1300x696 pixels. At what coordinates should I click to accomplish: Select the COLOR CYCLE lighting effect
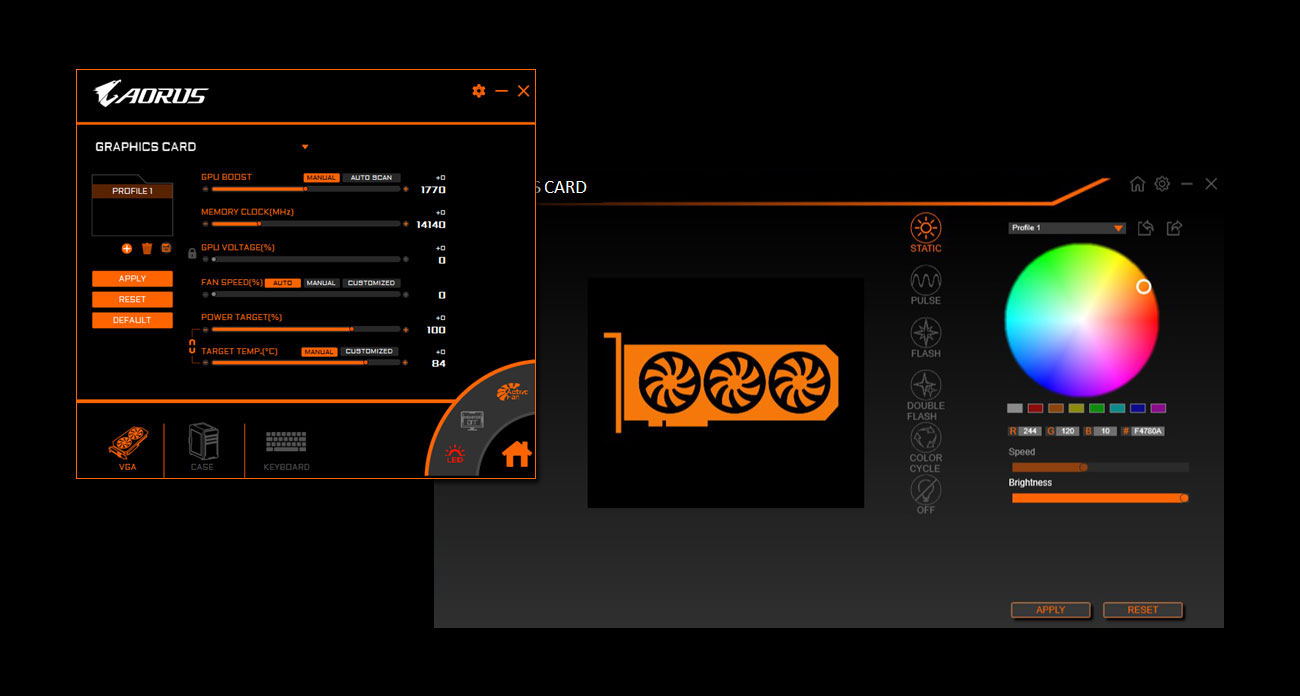point(925,448)
